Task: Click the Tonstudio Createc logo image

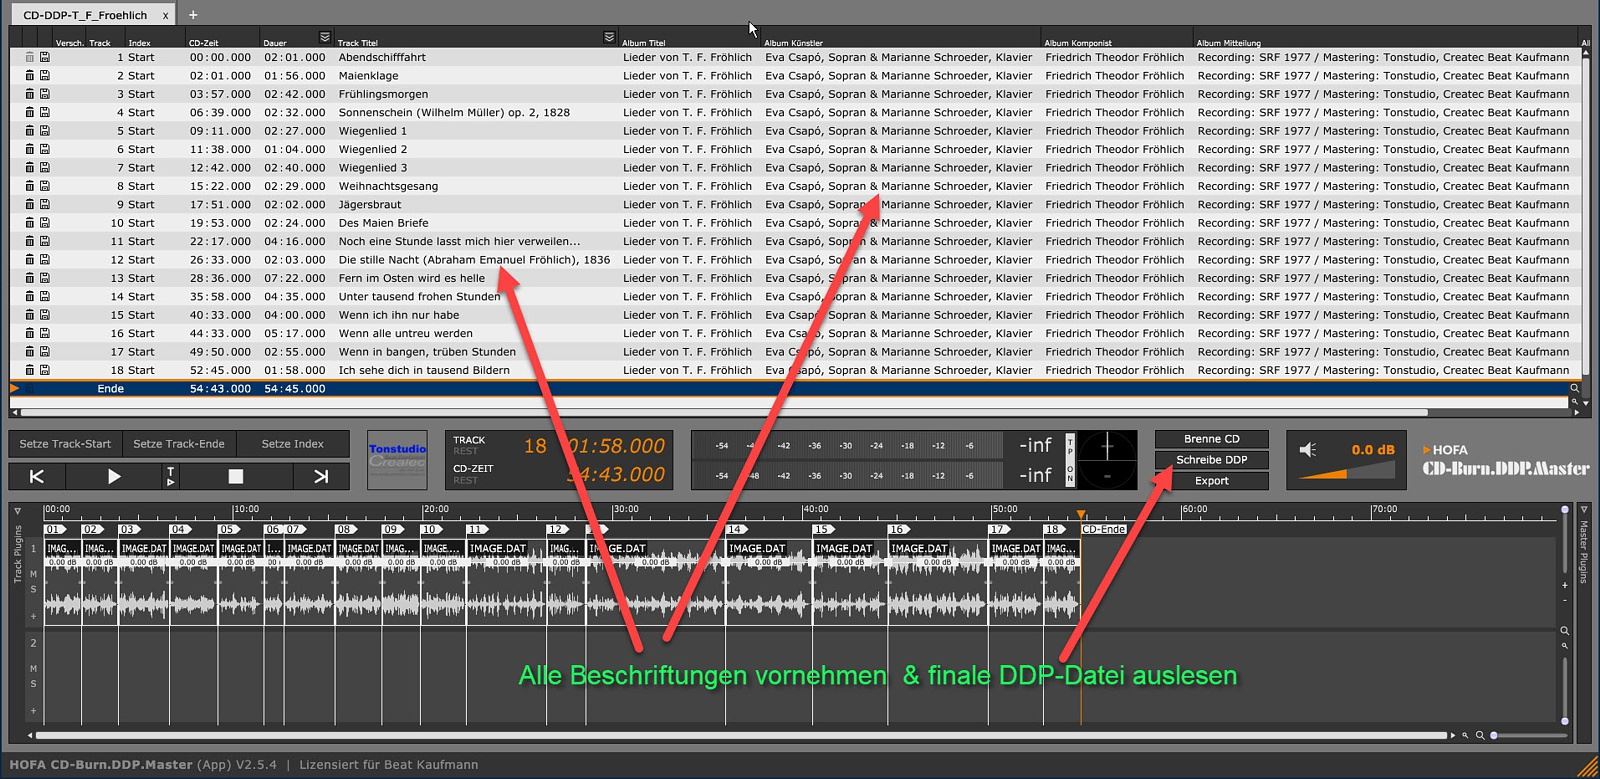Action: [397, 460]
